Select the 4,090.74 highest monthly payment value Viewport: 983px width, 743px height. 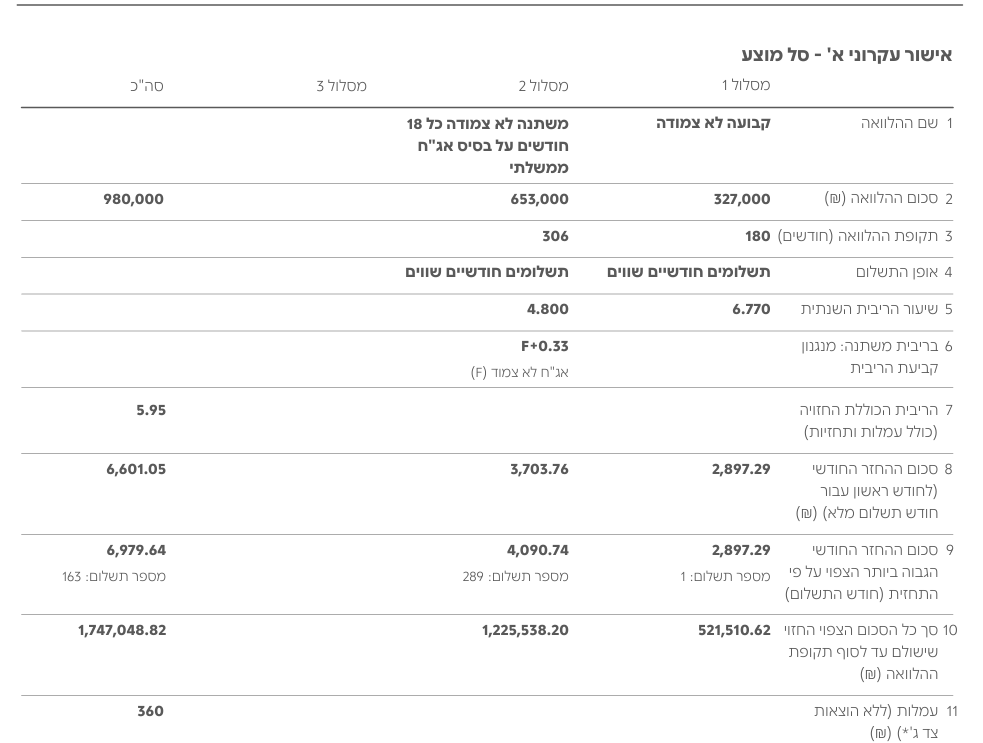(x=538, y=550)
